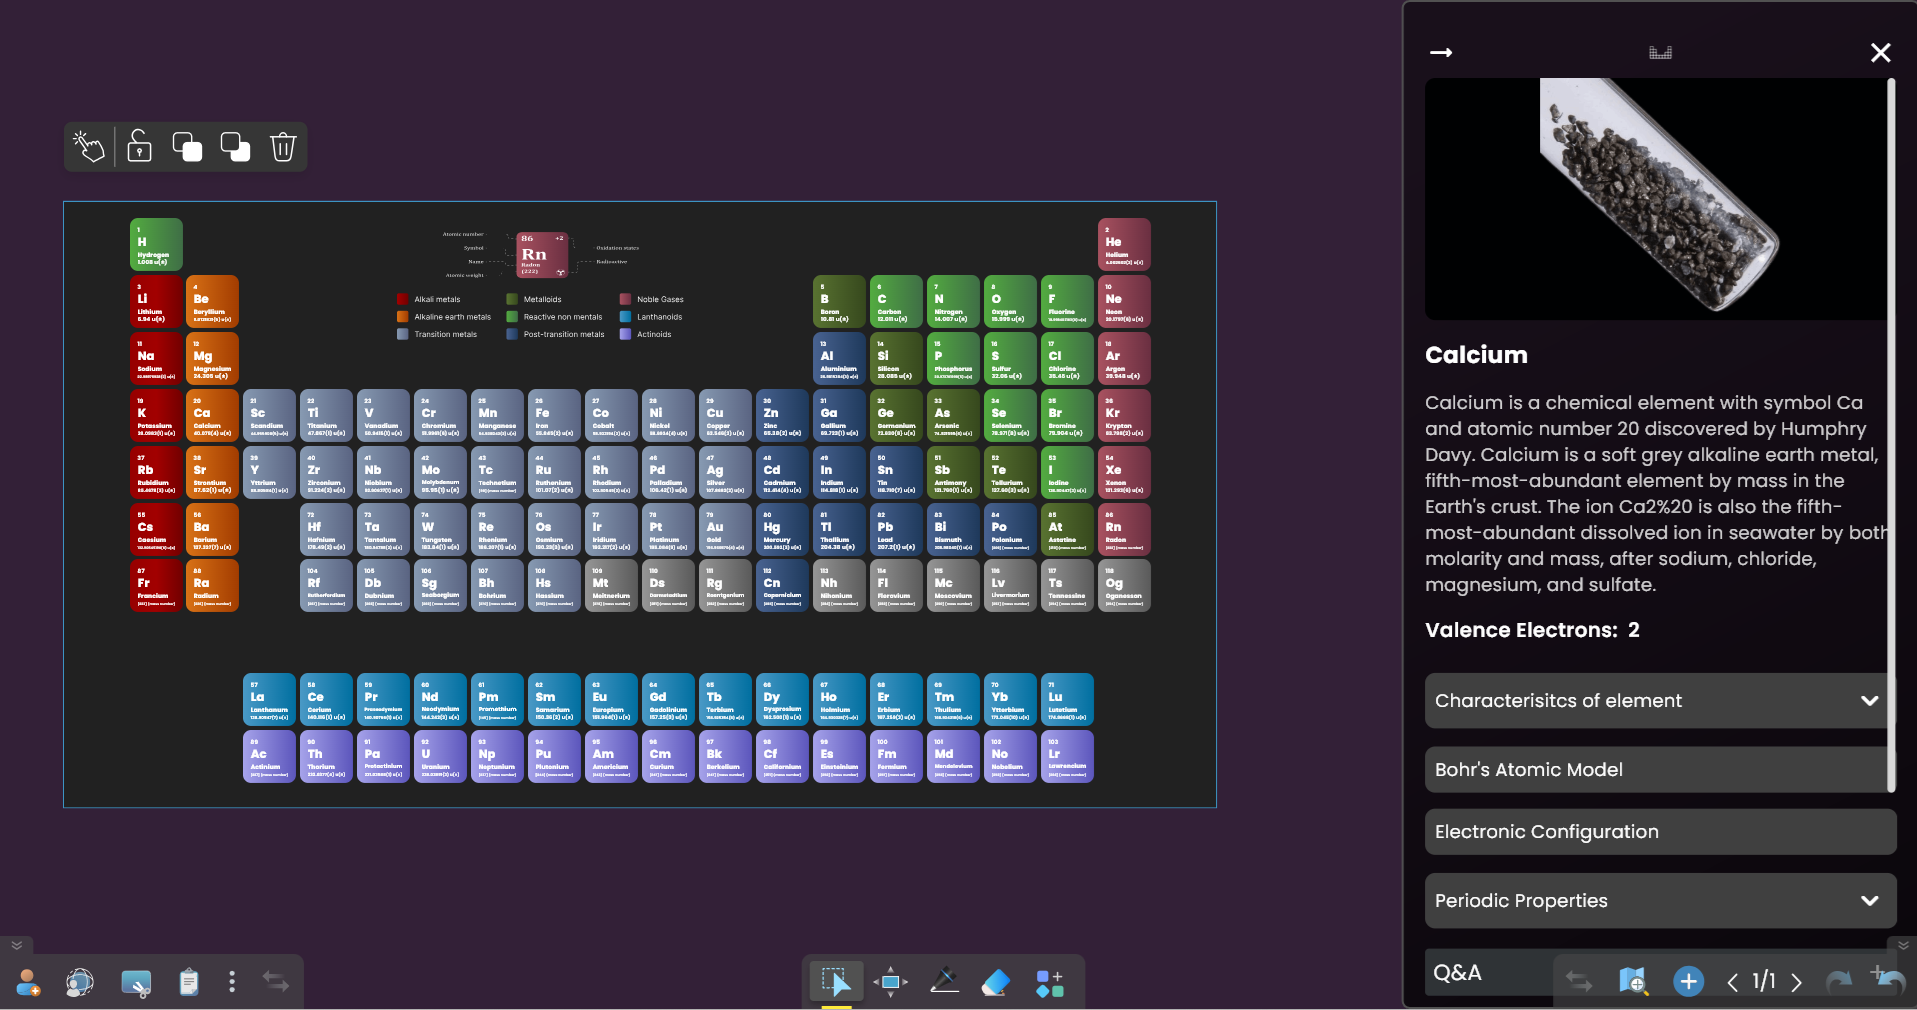The width and height of the screenshot is (1917, 1010).
Task: Click the add participant icon
Action: [x=27, y=982]
